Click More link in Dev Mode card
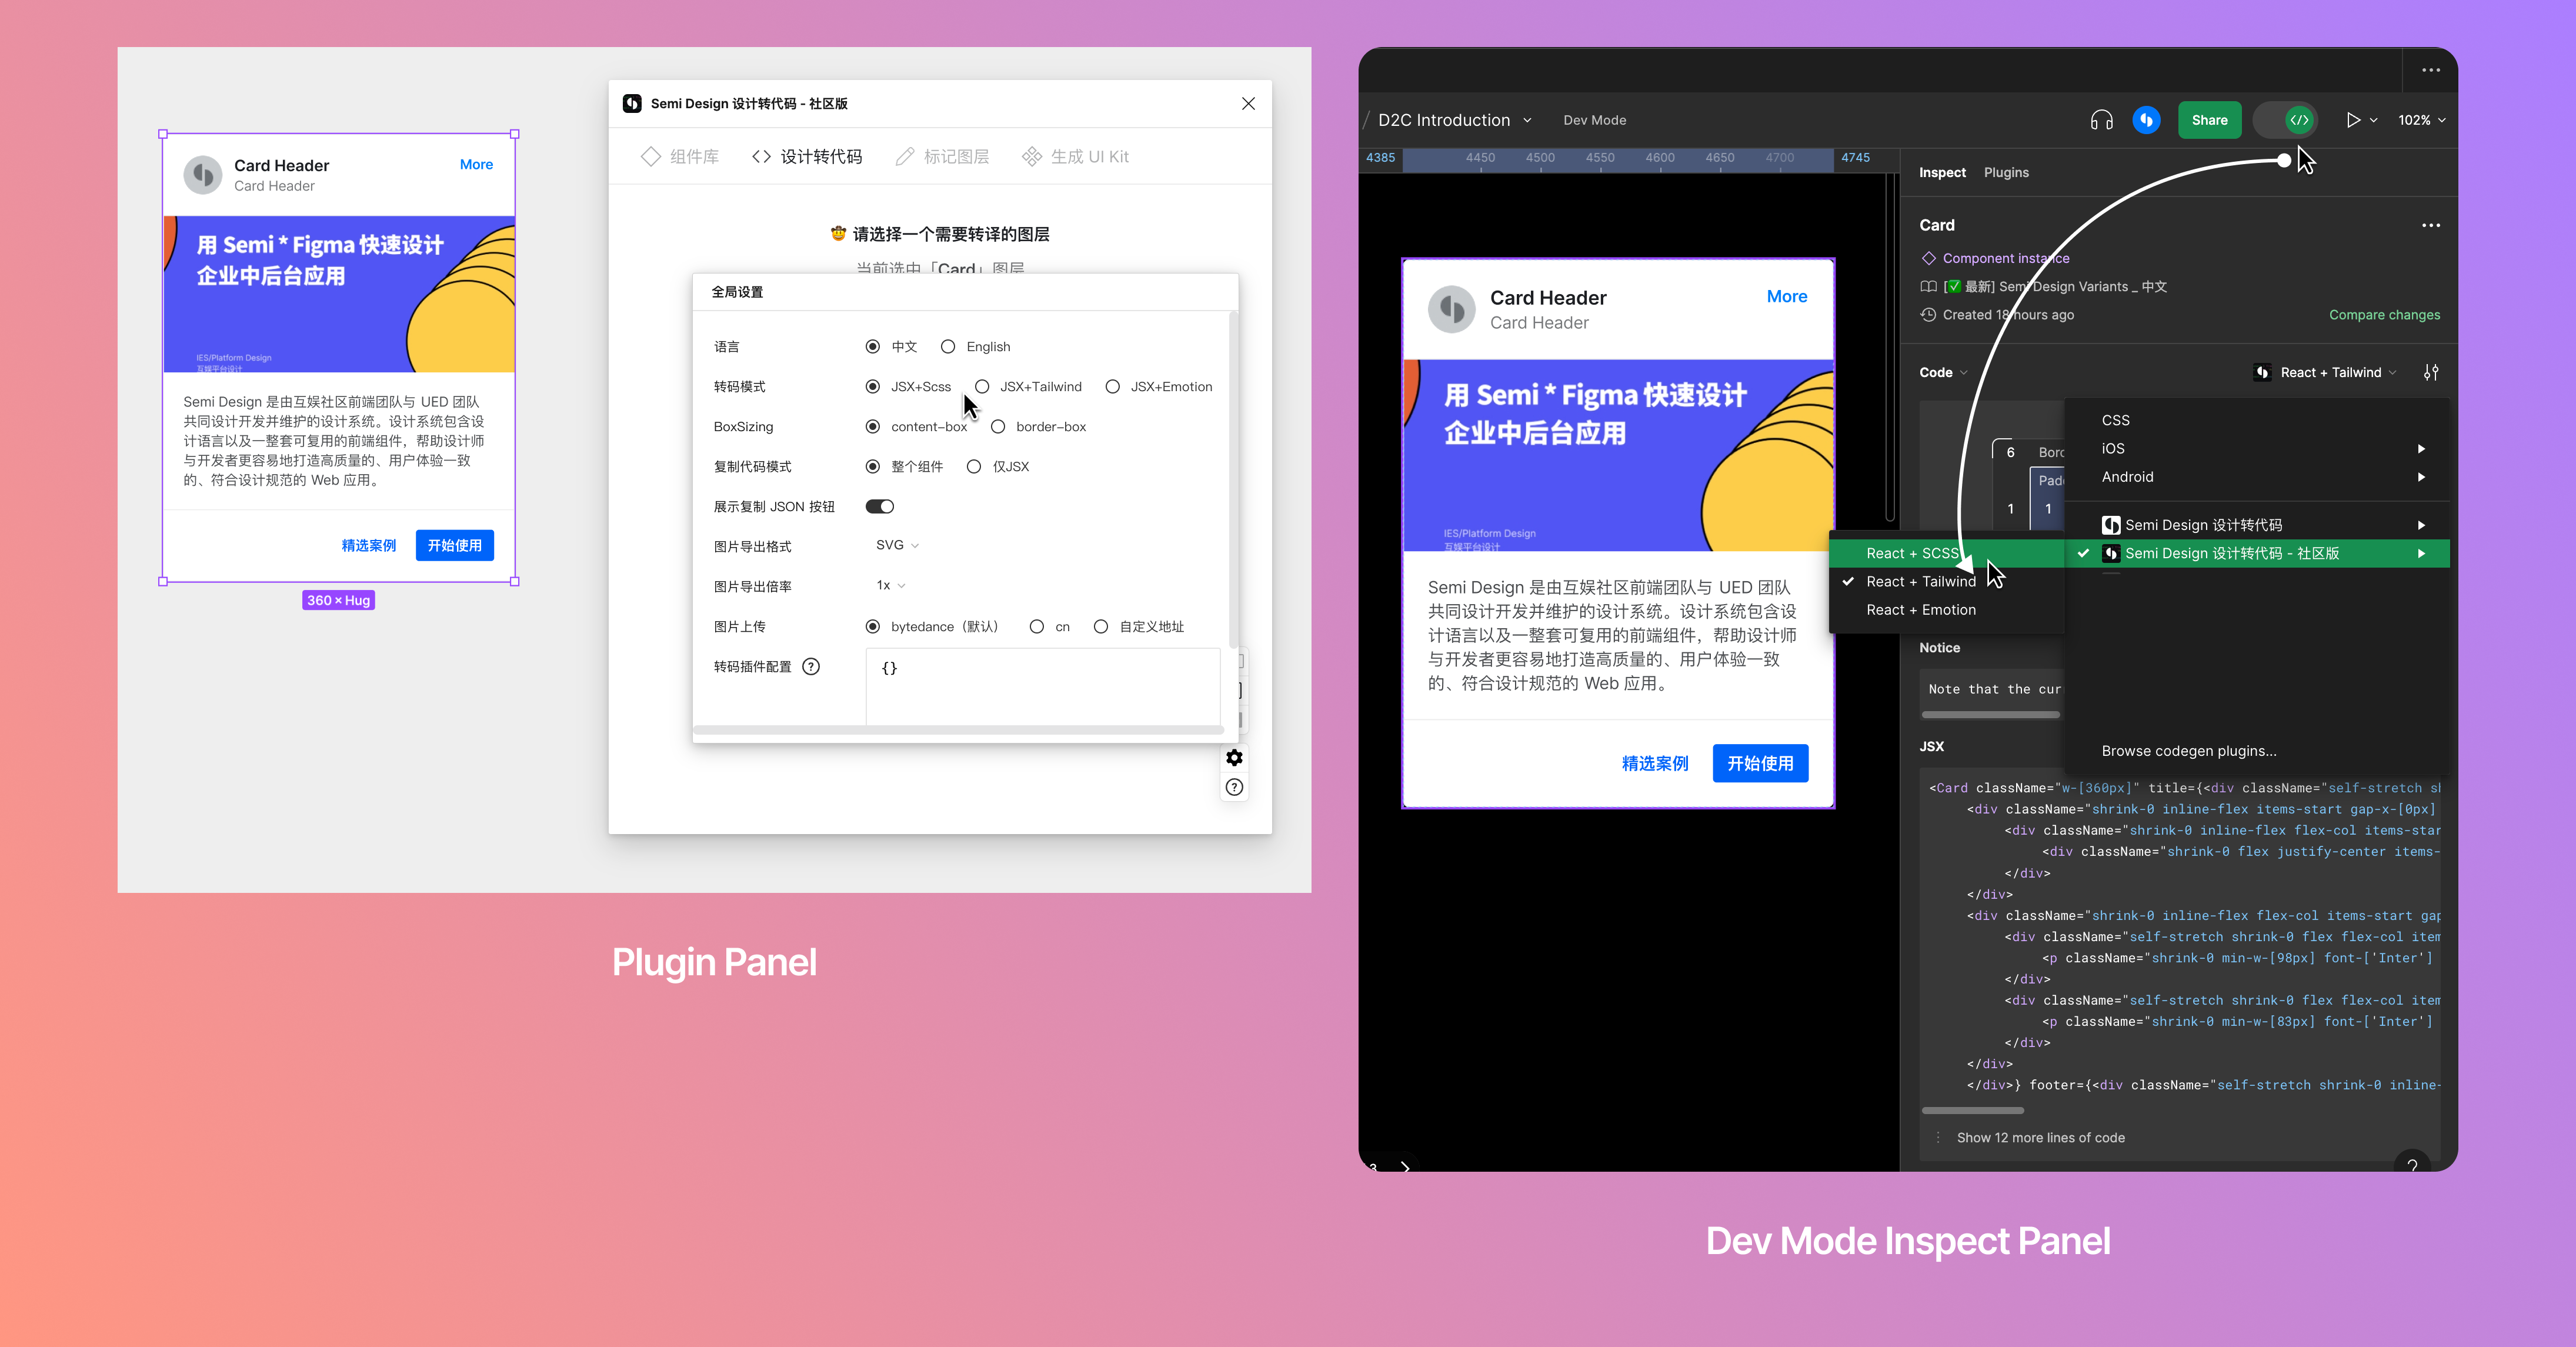 1786,296
